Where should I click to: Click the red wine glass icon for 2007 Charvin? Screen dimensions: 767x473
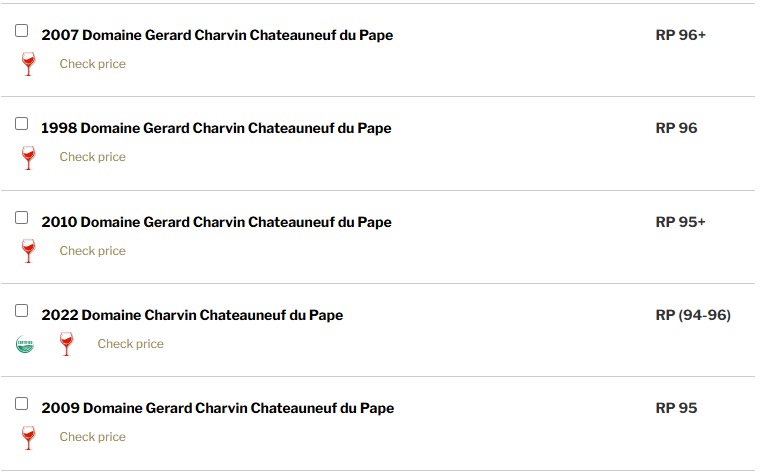click(28, 64)
